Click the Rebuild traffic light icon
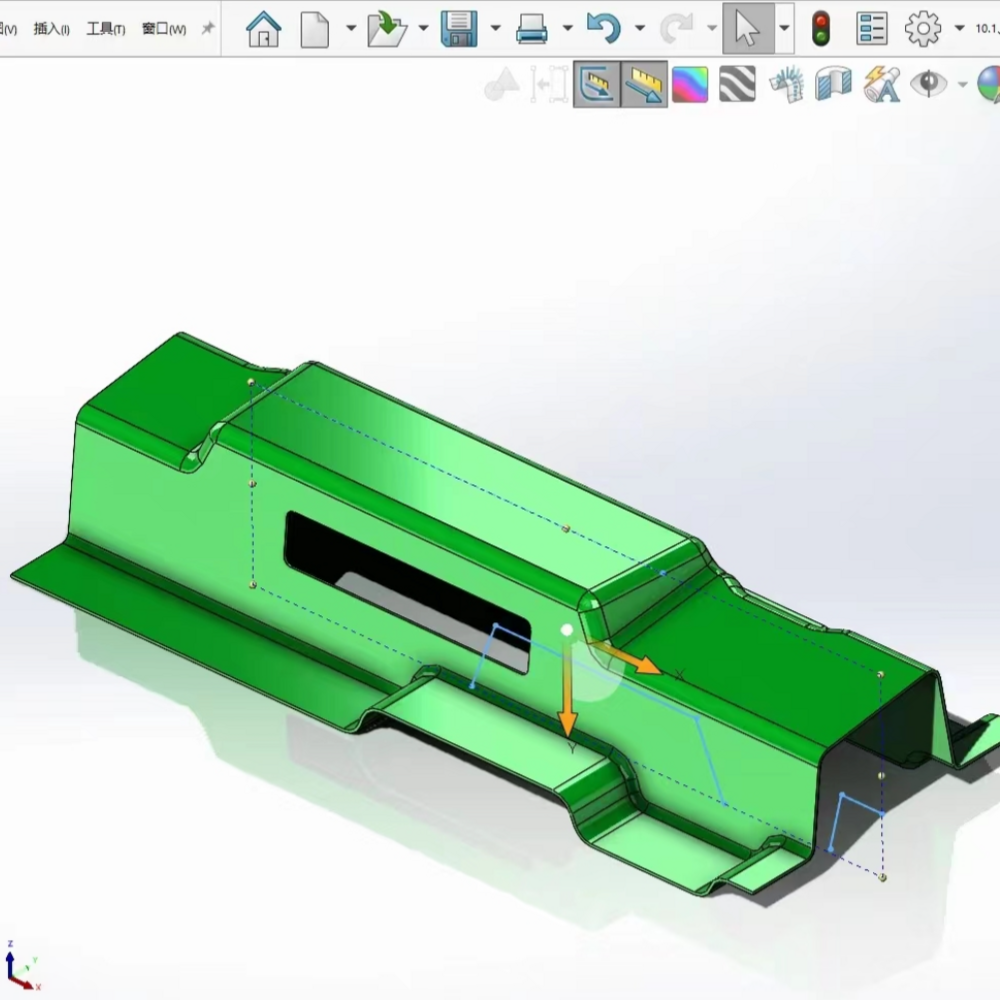This screenshot has width=1000, height=1000. click(821, 29)
